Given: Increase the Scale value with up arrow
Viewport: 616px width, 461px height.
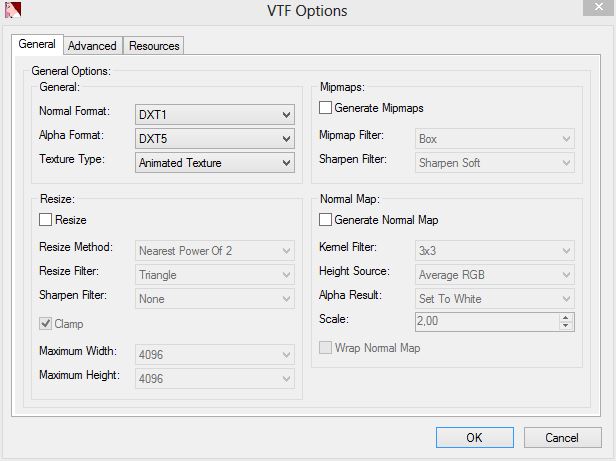Looking at the screenshot, I should [566, 318].
